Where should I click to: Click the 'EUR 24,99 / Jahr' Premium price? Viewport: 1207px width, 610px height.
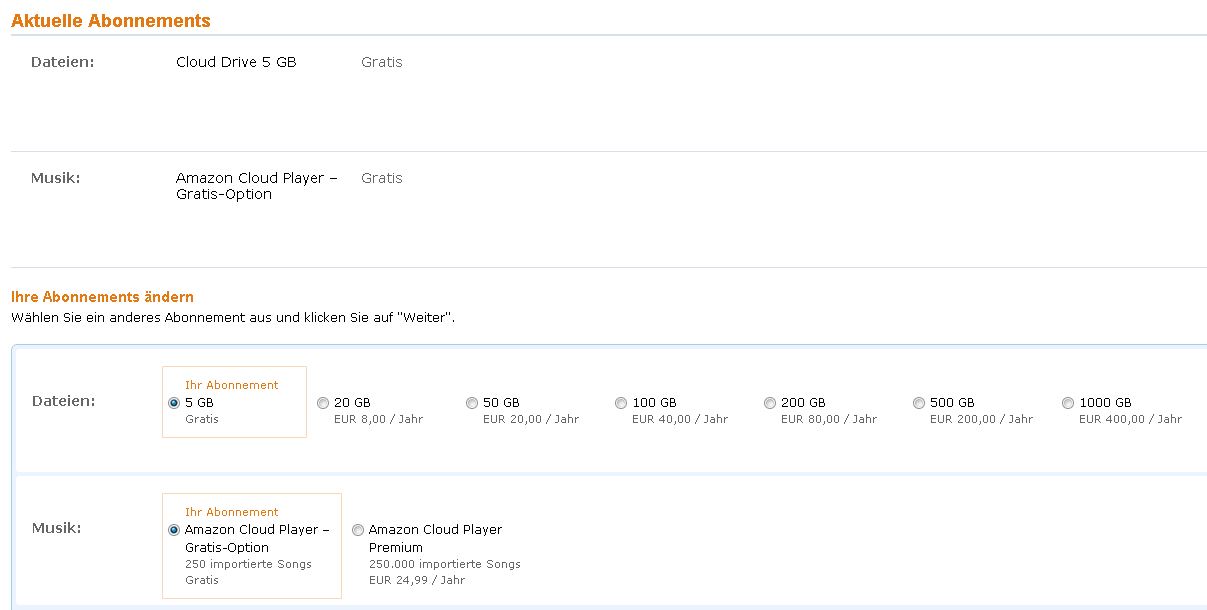coord(417,580)
